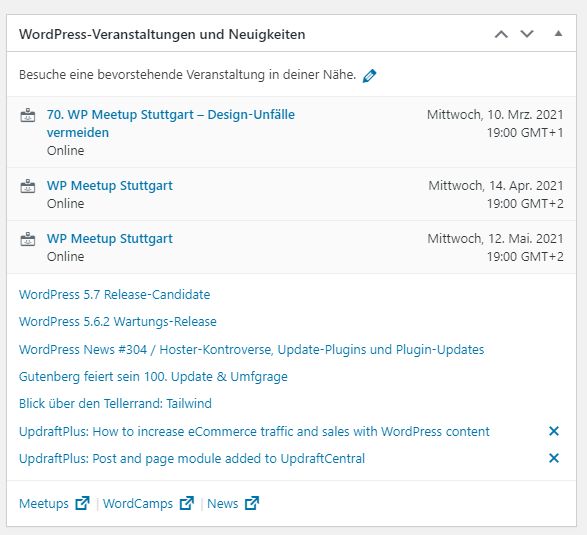
Task: Open the May WP Meetup Stuttgart link
Action: pyautogui.click(x=110, y=238)
